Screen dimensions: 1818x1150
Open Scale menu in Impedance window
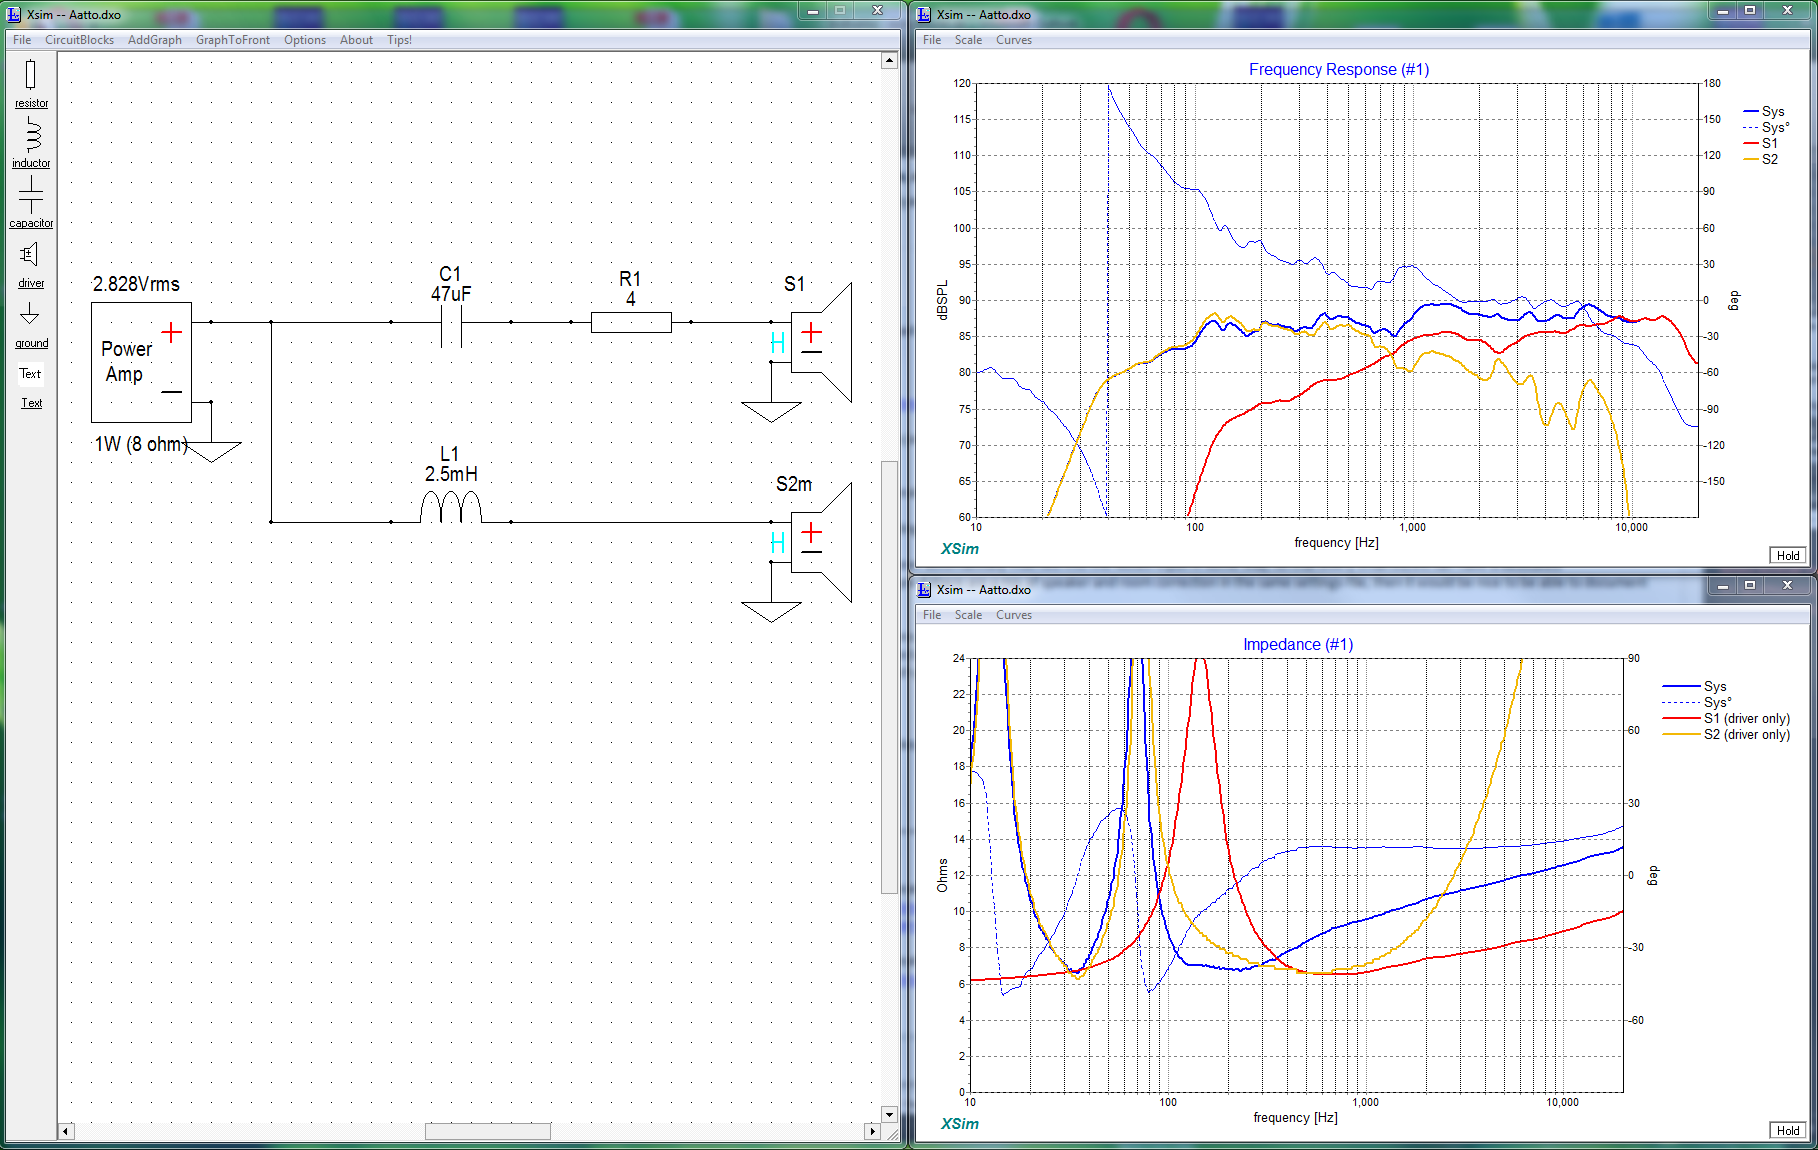pos(968,615)
